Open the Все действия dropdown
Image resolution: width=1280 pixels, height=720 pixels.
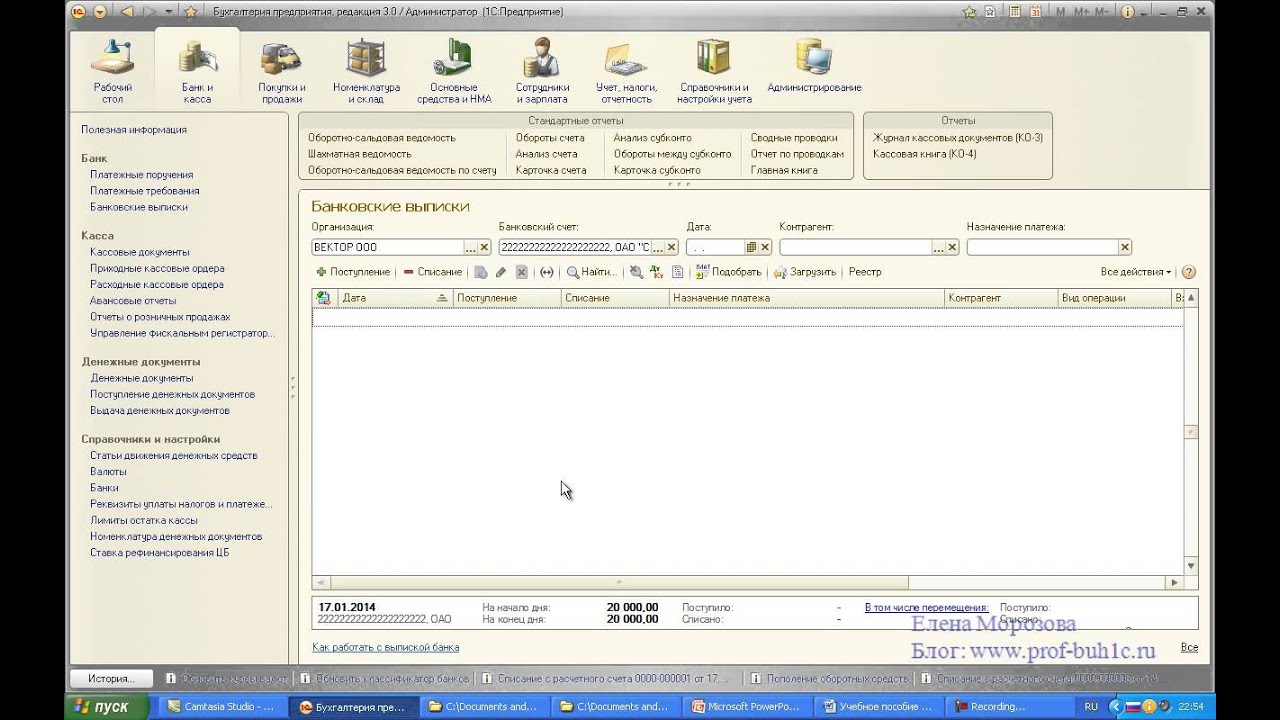point(1135,272)
